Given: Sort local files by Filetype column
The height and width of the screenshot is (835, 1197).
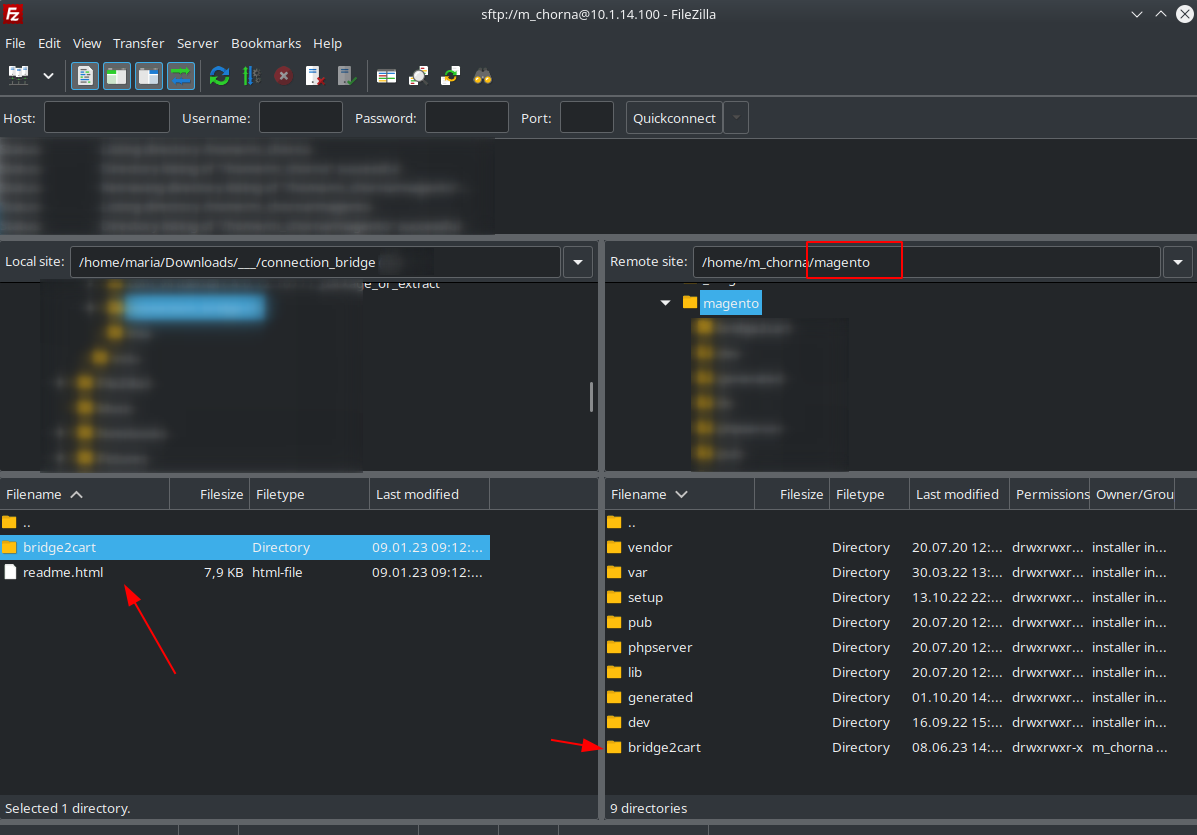Looking at the screenshot, I should [308, 494].
